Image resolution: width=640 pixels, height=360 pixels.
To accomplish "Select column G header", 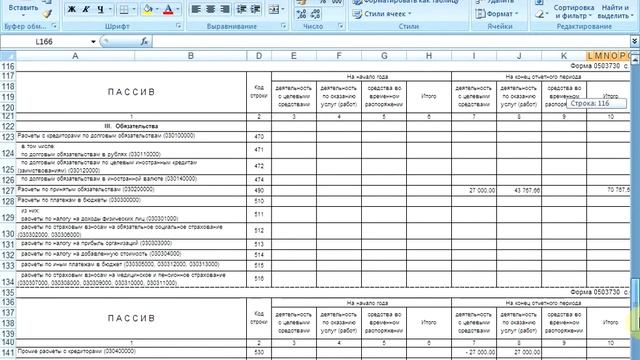I will tap(384, 56).
